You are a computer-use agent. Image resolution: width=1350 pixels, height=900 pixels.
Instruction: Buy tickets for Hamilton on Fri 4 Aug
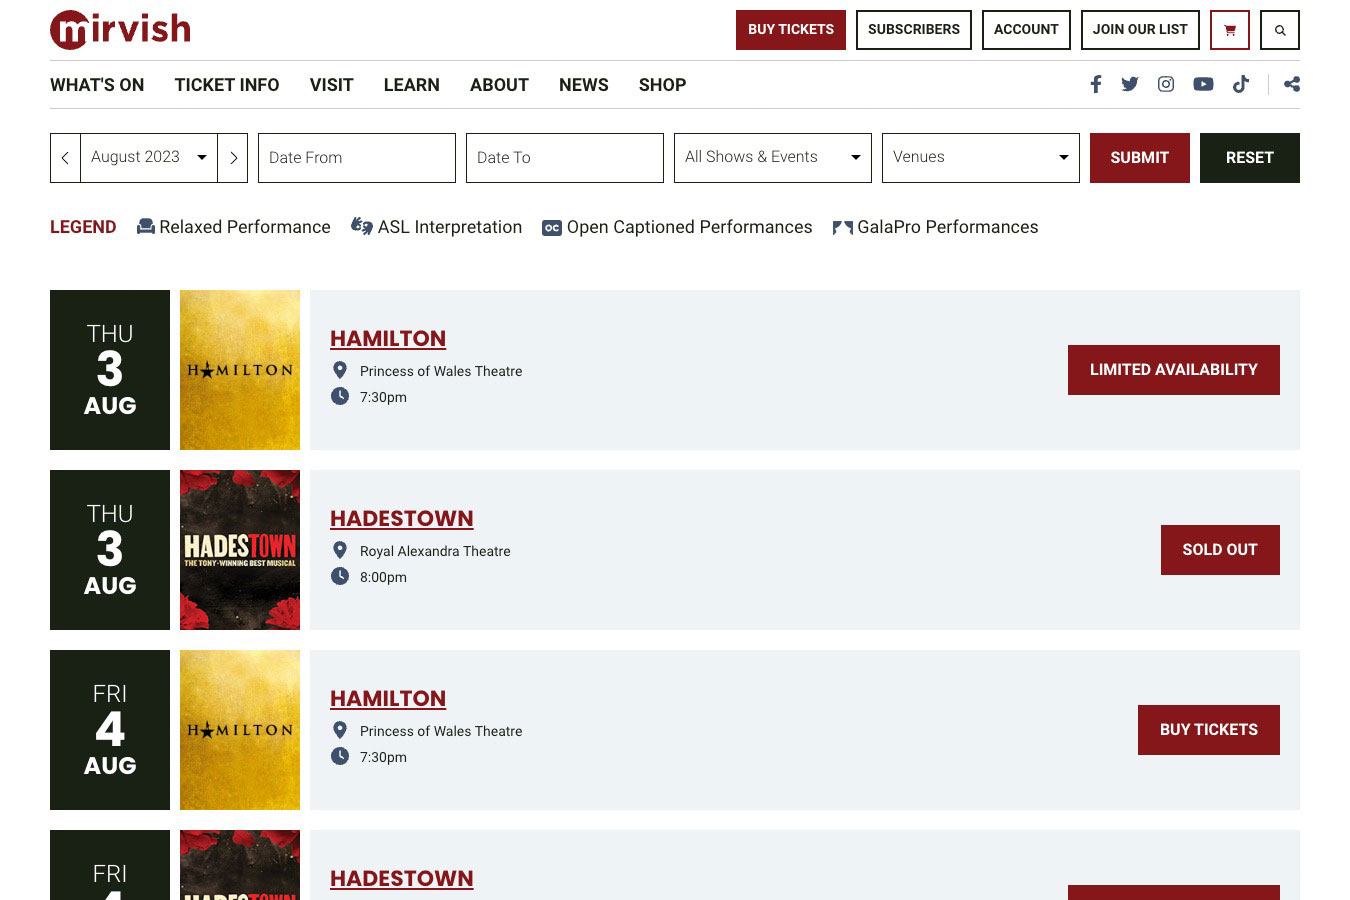(x=1209, y=730)
